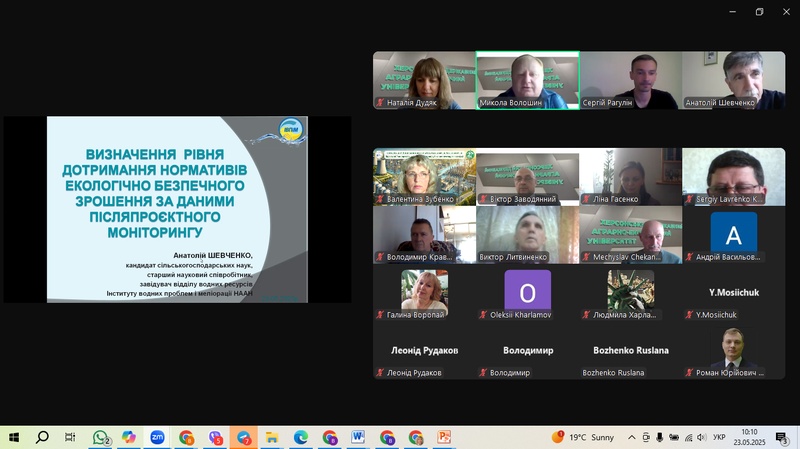The image size is (800, 449).
Task: Switch the УКР keyboard language indicator
Action: (x=719, y=437)
